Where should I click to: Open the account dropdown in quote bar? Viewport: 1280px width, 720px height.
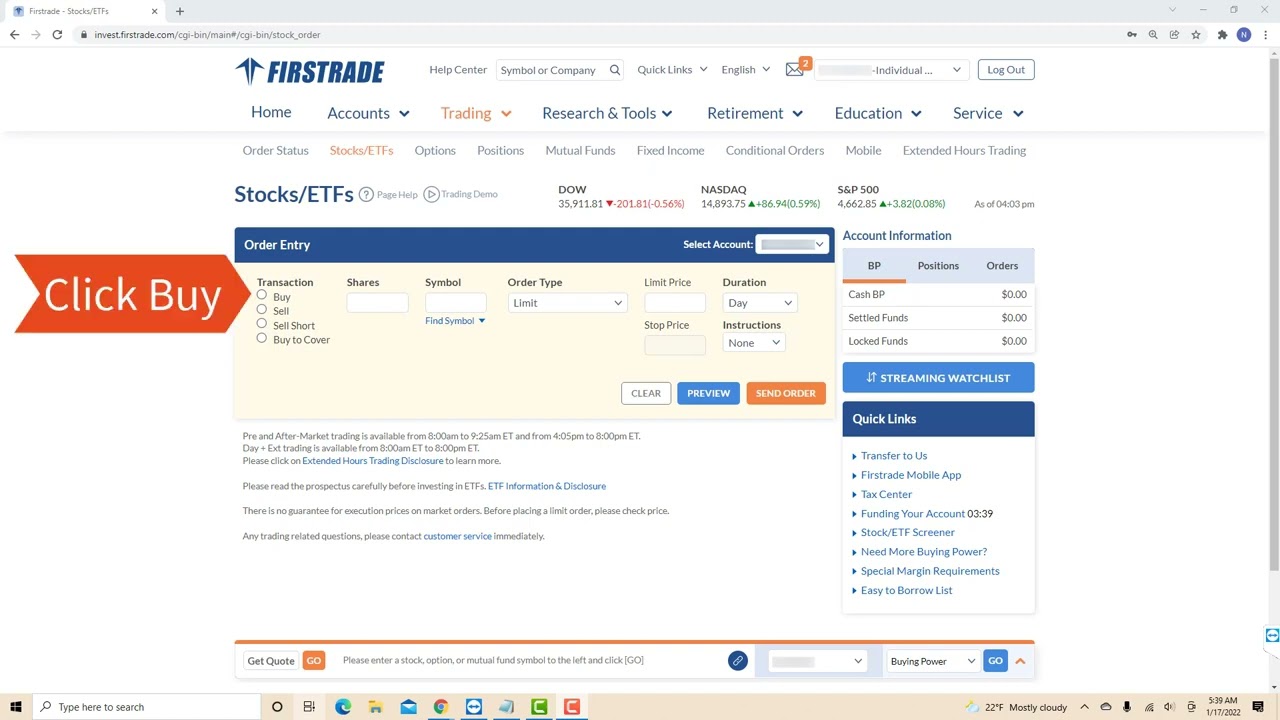tap(817, 661)
